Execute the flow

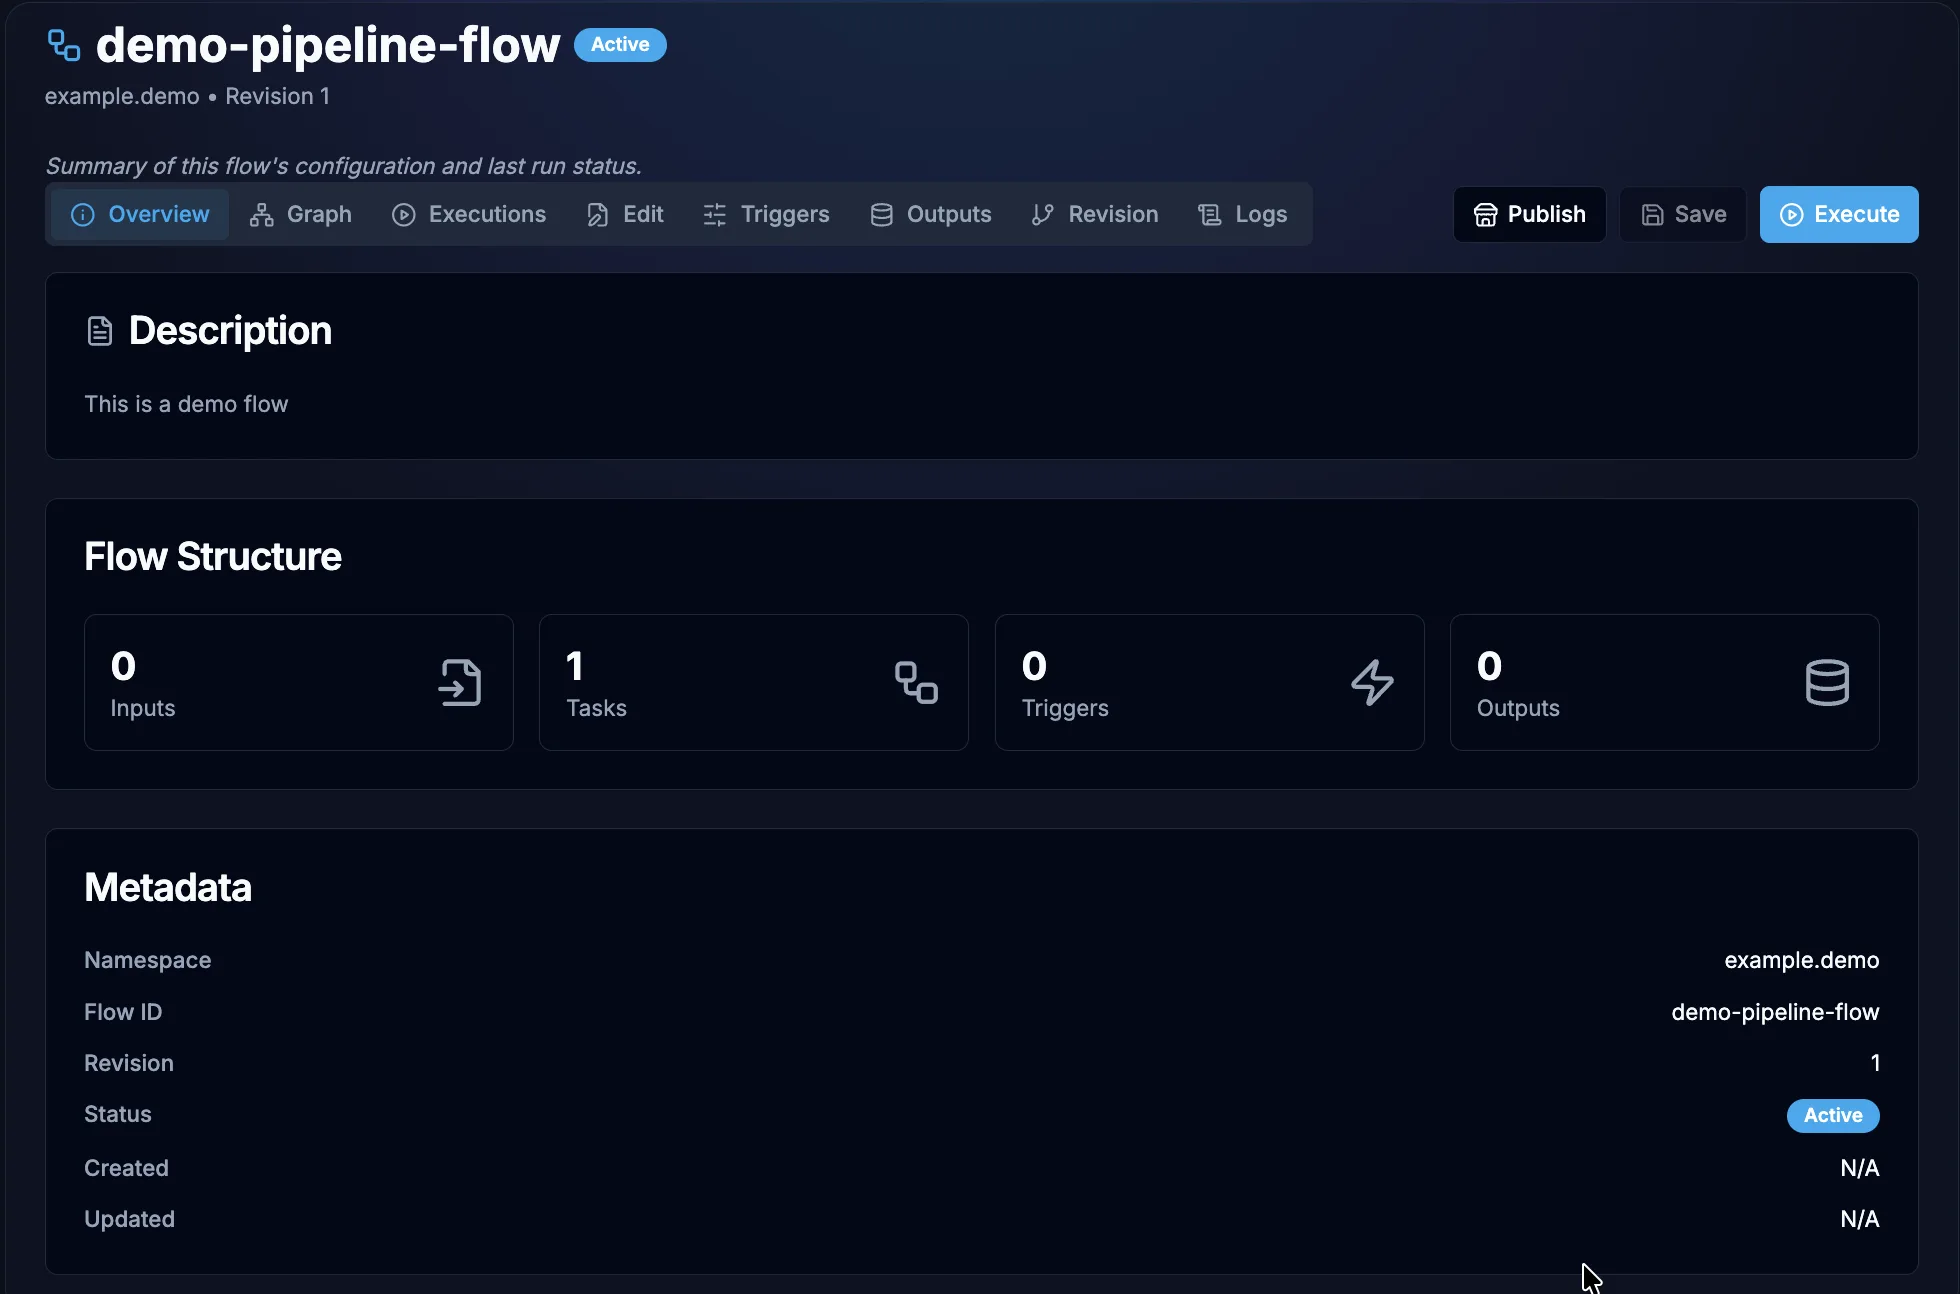click(x=1839, y=215)
